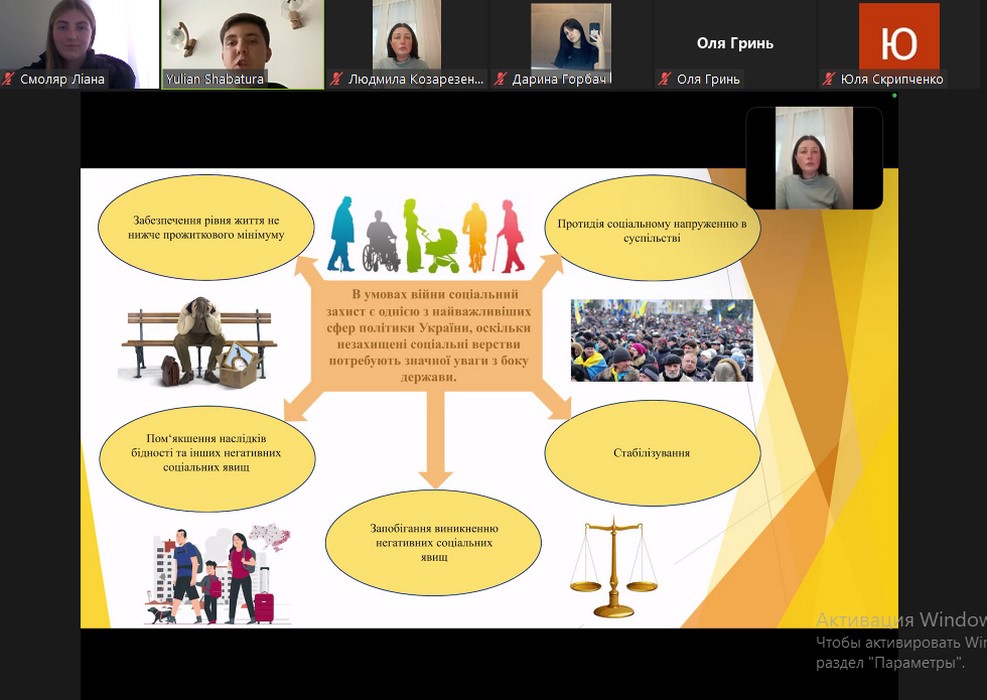The height and width of the screenshot is (700, 987).
Task: Click the floating speaker video window
Action: (814, 158)
